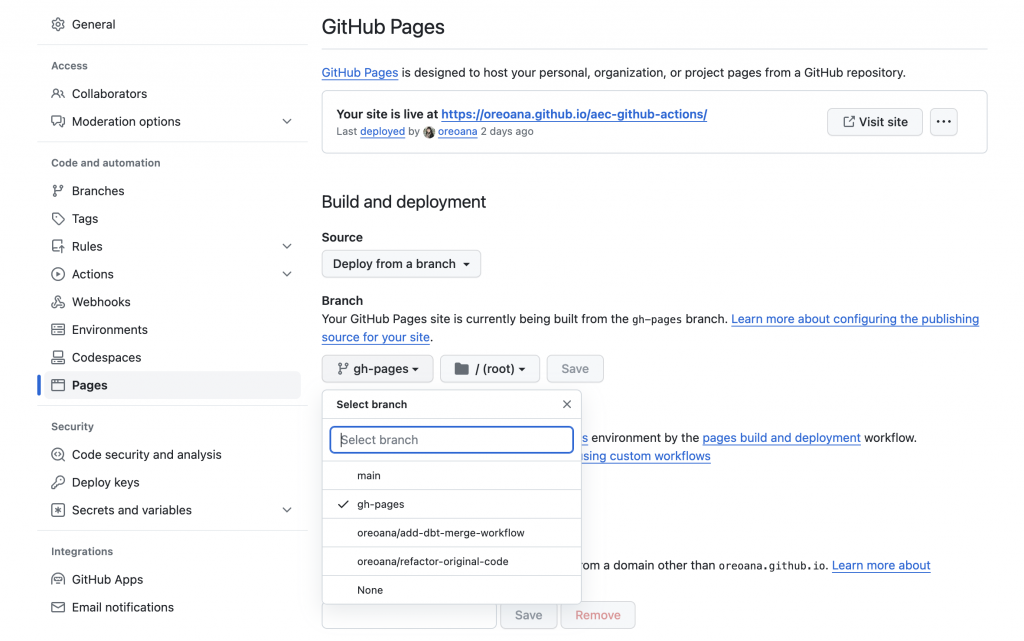Expand the Secrets and variables section
The width and height of the screenshot is (1024, 641).
pos(288,510)
